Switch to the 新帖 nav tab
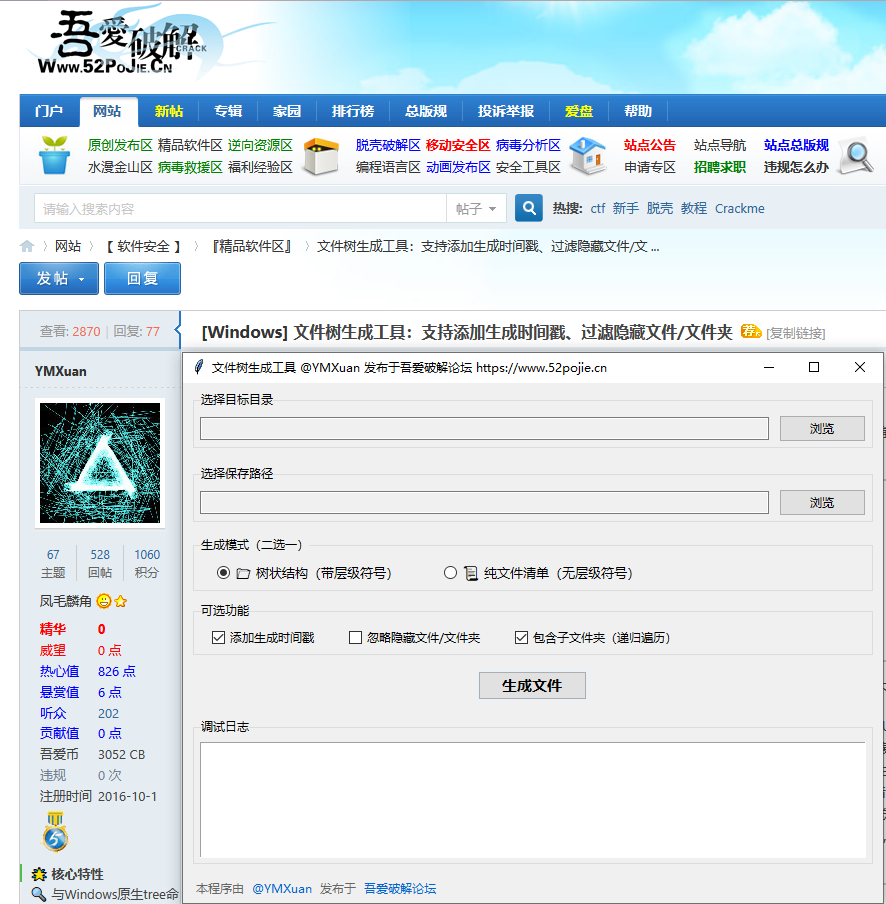The image size is (886, 904). 169,111
